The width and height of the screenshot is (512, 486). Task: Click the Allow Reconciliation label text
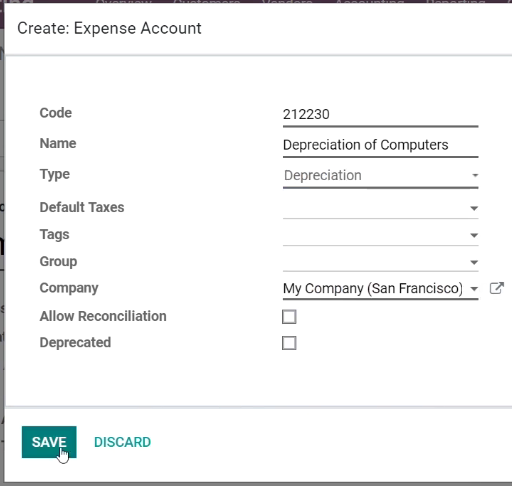[x=103, y=316]
